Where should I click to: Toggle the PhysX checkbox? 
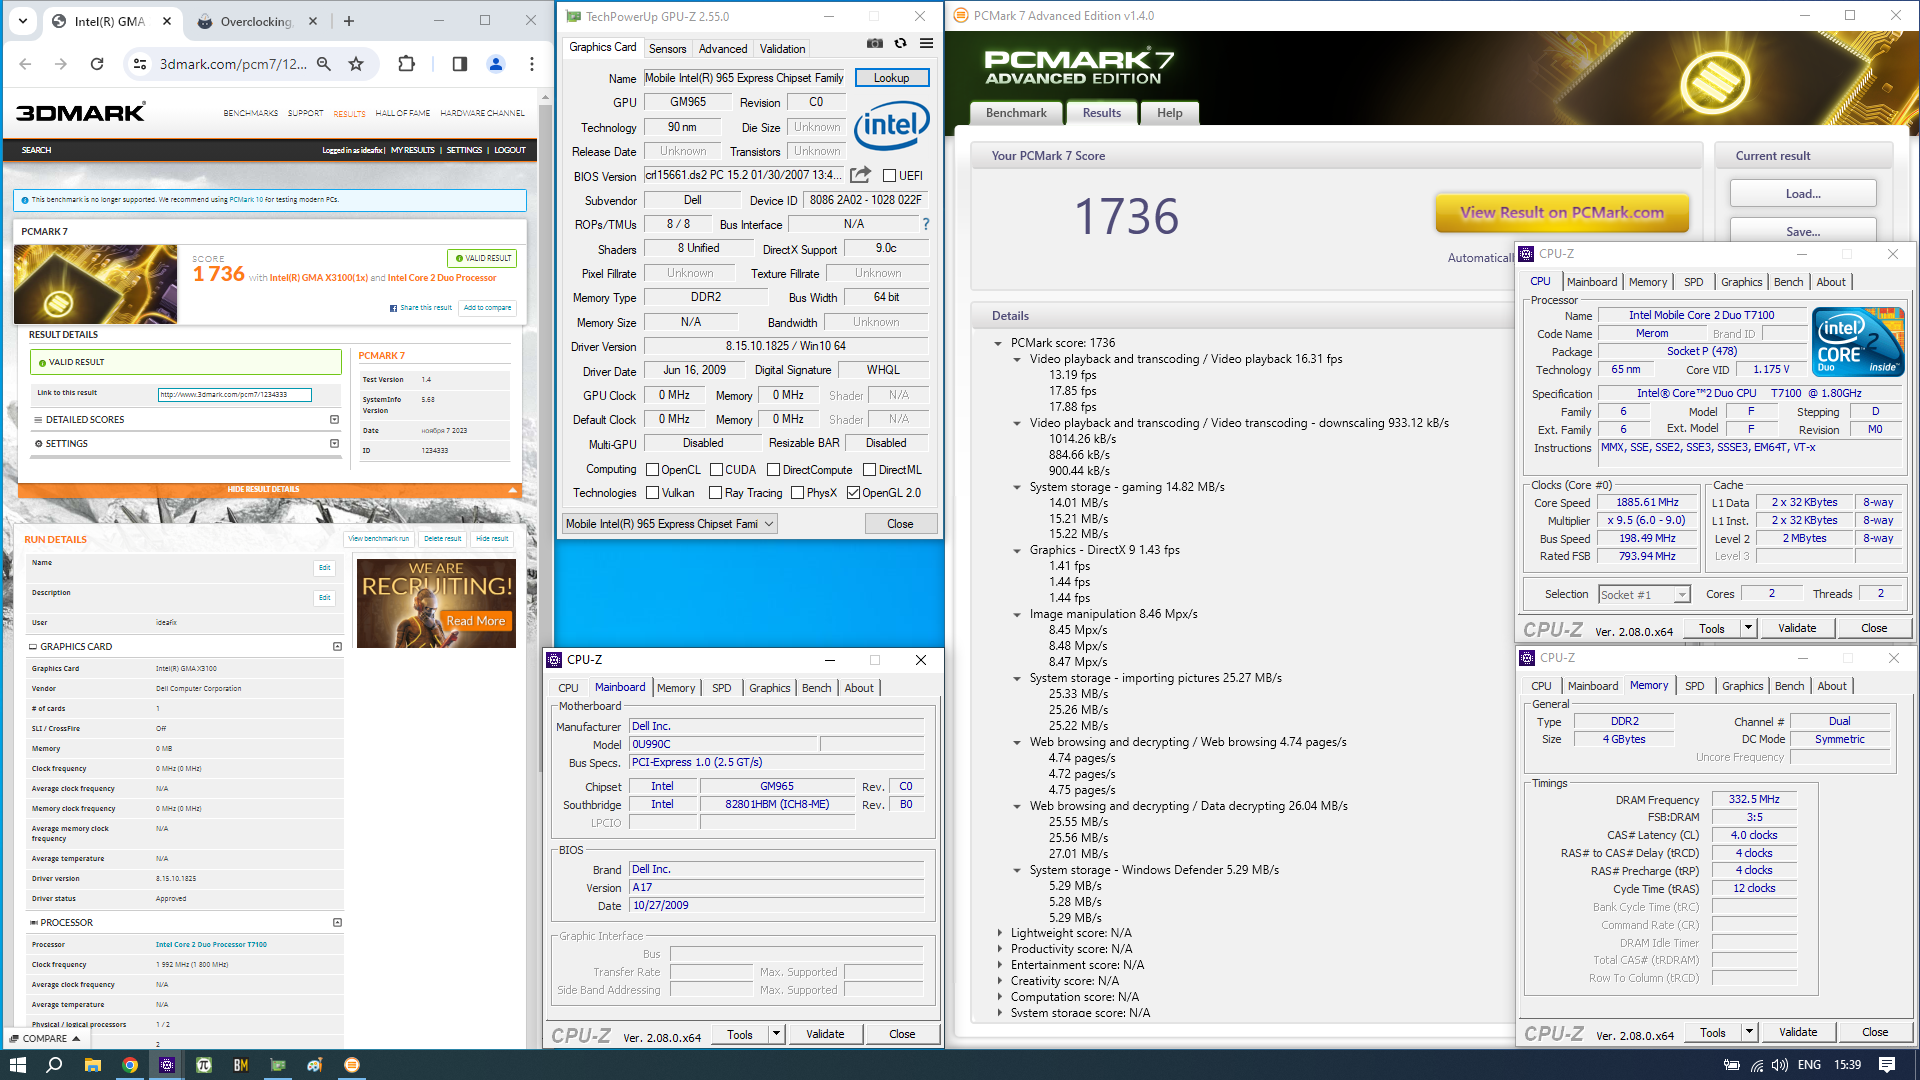click(x=797, y=493)
